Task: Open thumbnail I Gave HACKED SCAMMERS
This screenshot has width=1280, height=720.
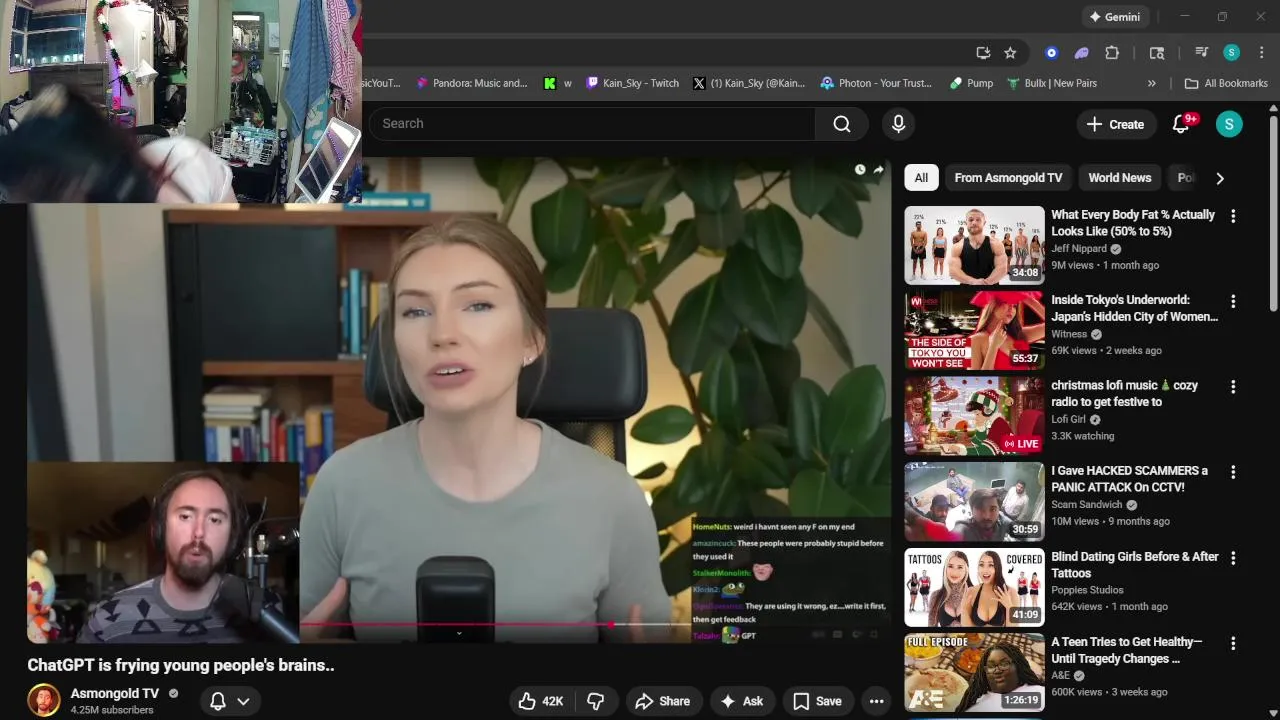Action: pos(974,502)
